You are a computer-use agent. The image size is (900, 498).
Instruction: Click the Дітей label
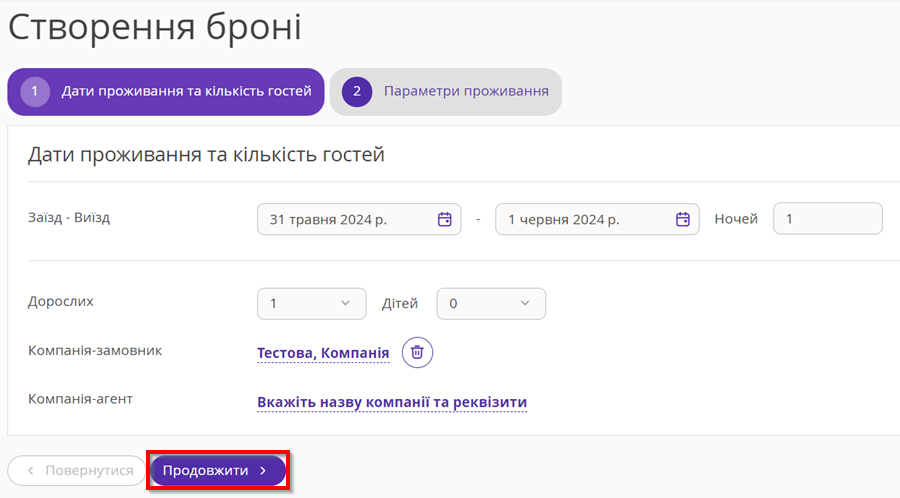pyautogui.click(x=400, y=304)
